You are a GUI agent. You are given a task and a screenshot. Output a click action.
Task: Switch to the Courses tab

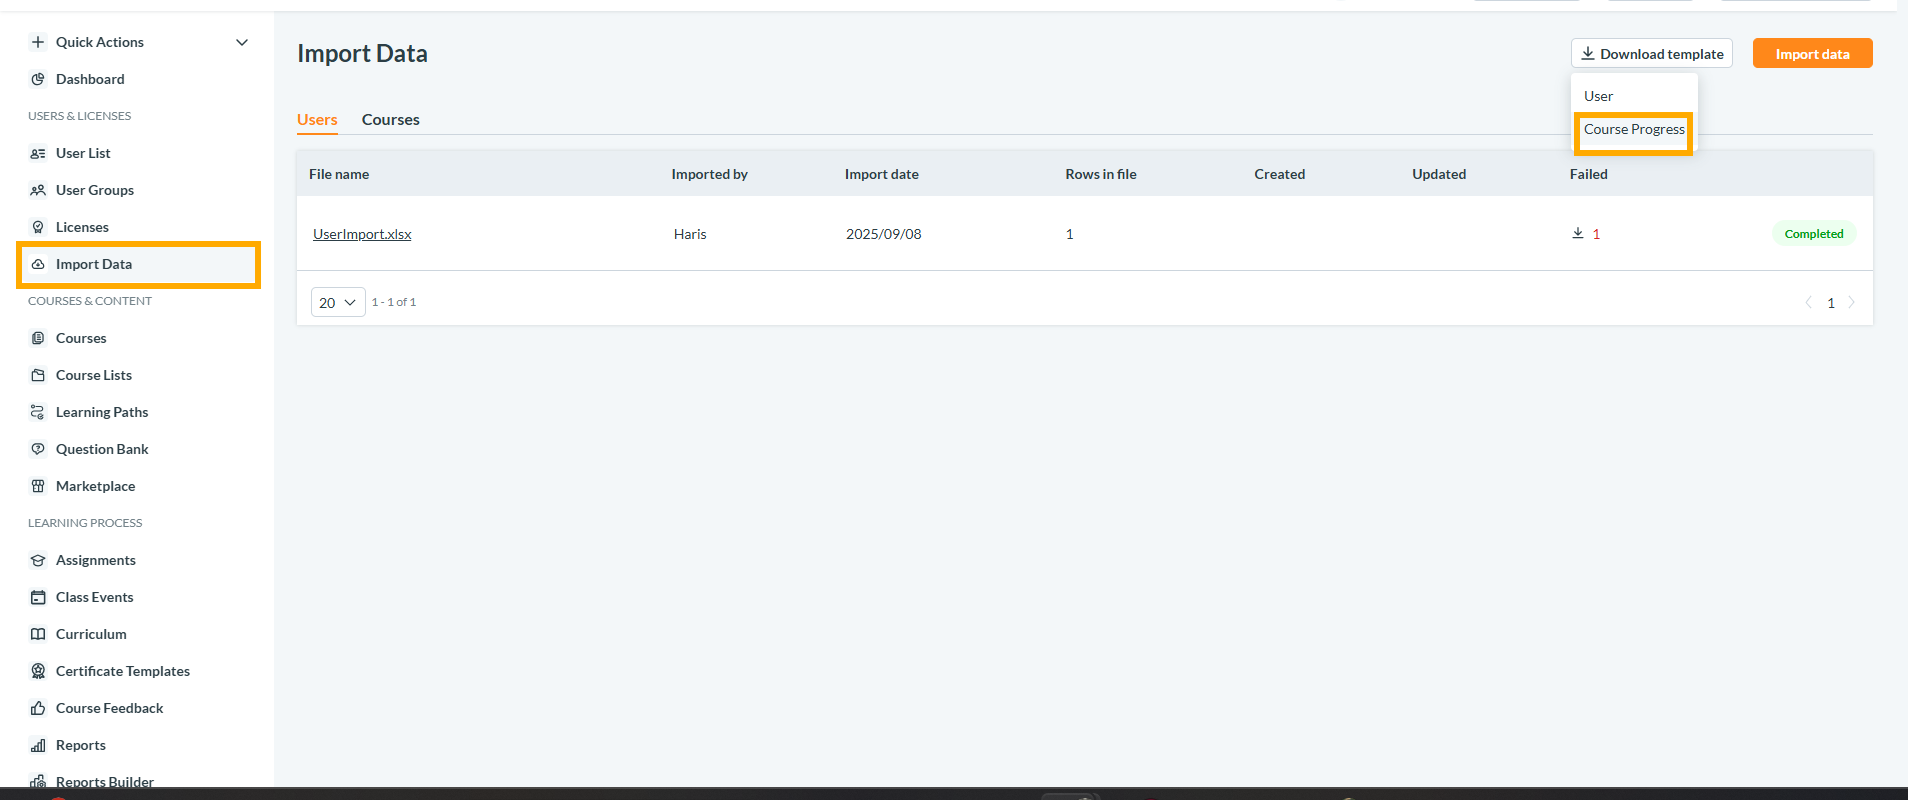(391, 119)
